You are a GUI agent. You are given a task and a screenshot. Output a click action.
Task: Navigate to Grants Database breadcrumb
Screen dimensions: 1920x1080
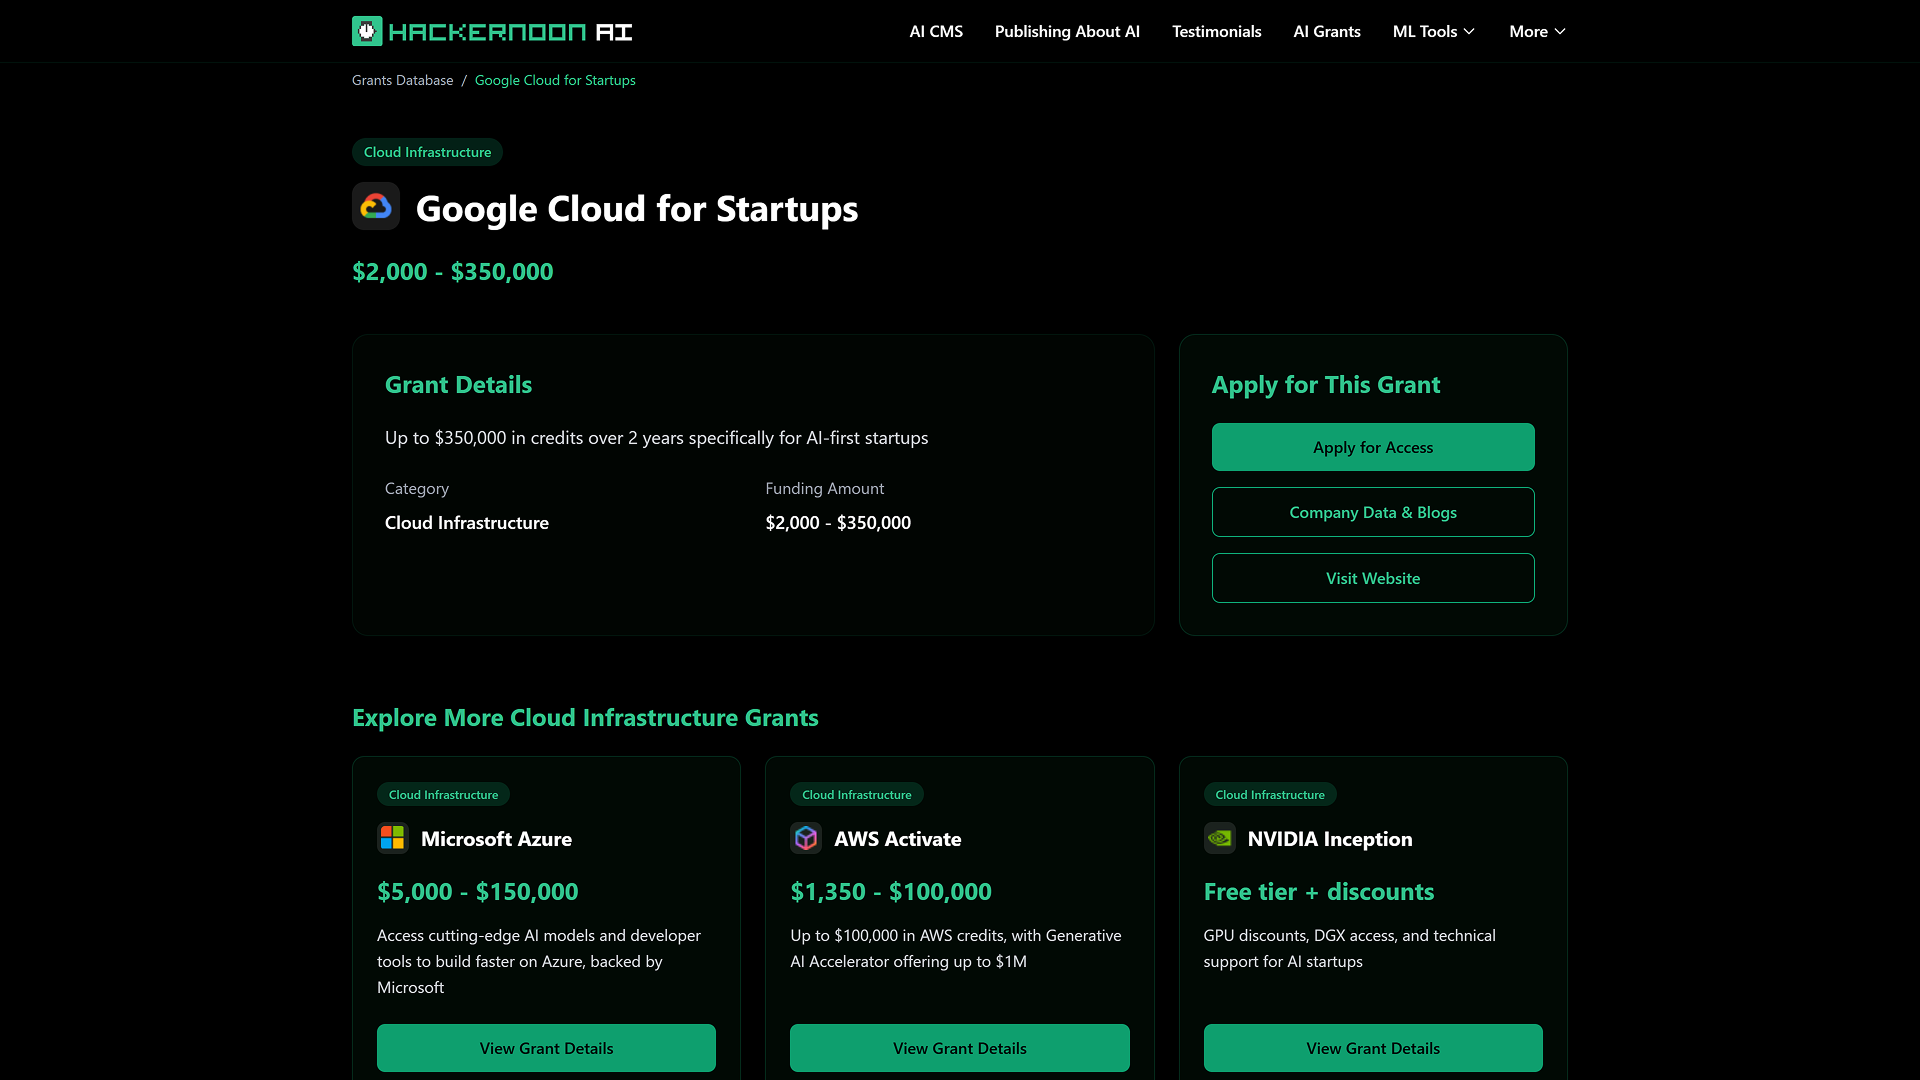(402, 80)
